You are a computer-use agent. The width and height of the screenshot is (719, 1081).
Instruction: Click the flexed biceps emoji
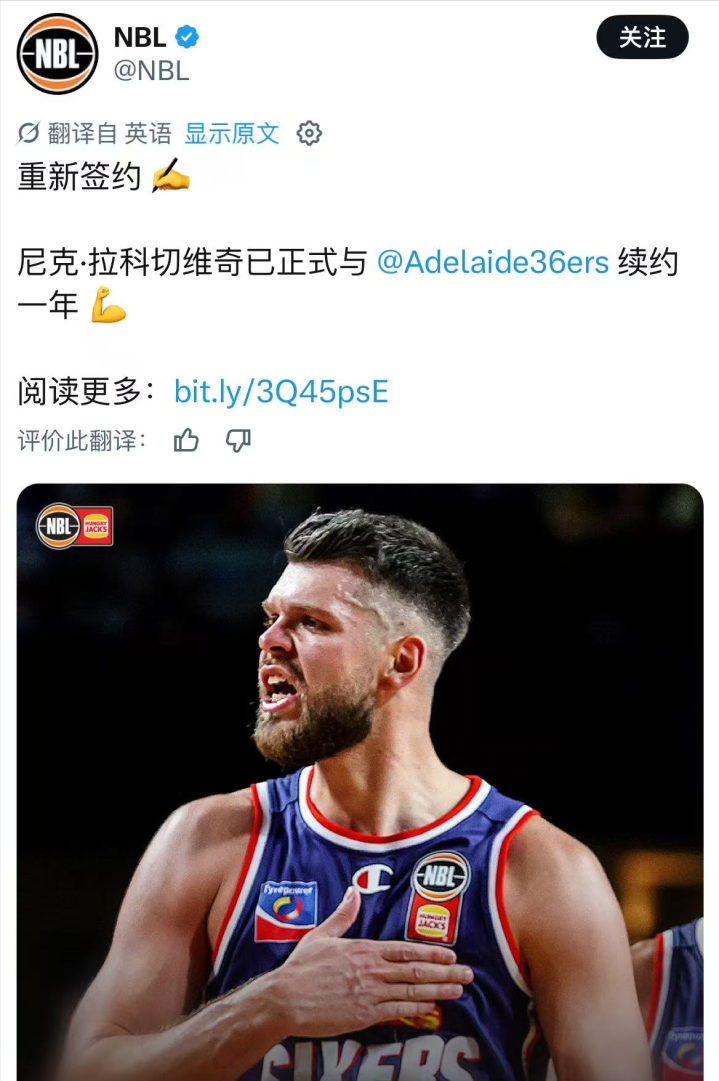coord(108,305)
